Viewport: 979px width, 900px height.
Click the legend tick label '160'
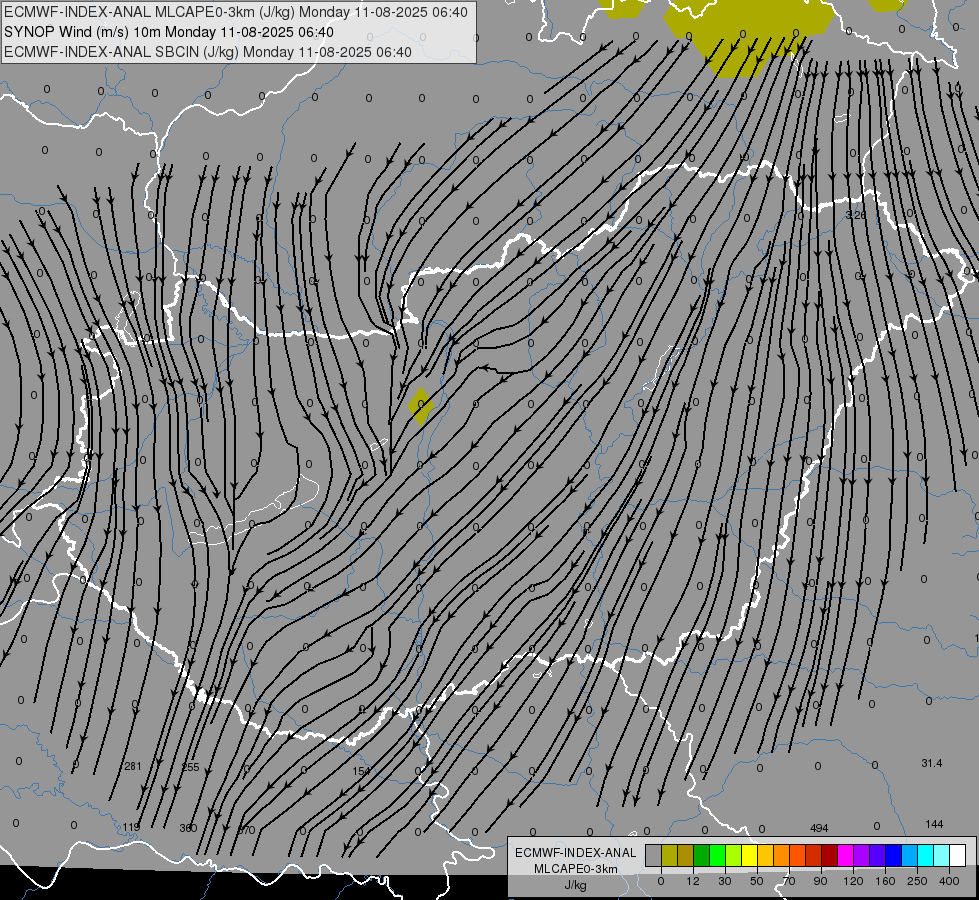tap(885, 881)
